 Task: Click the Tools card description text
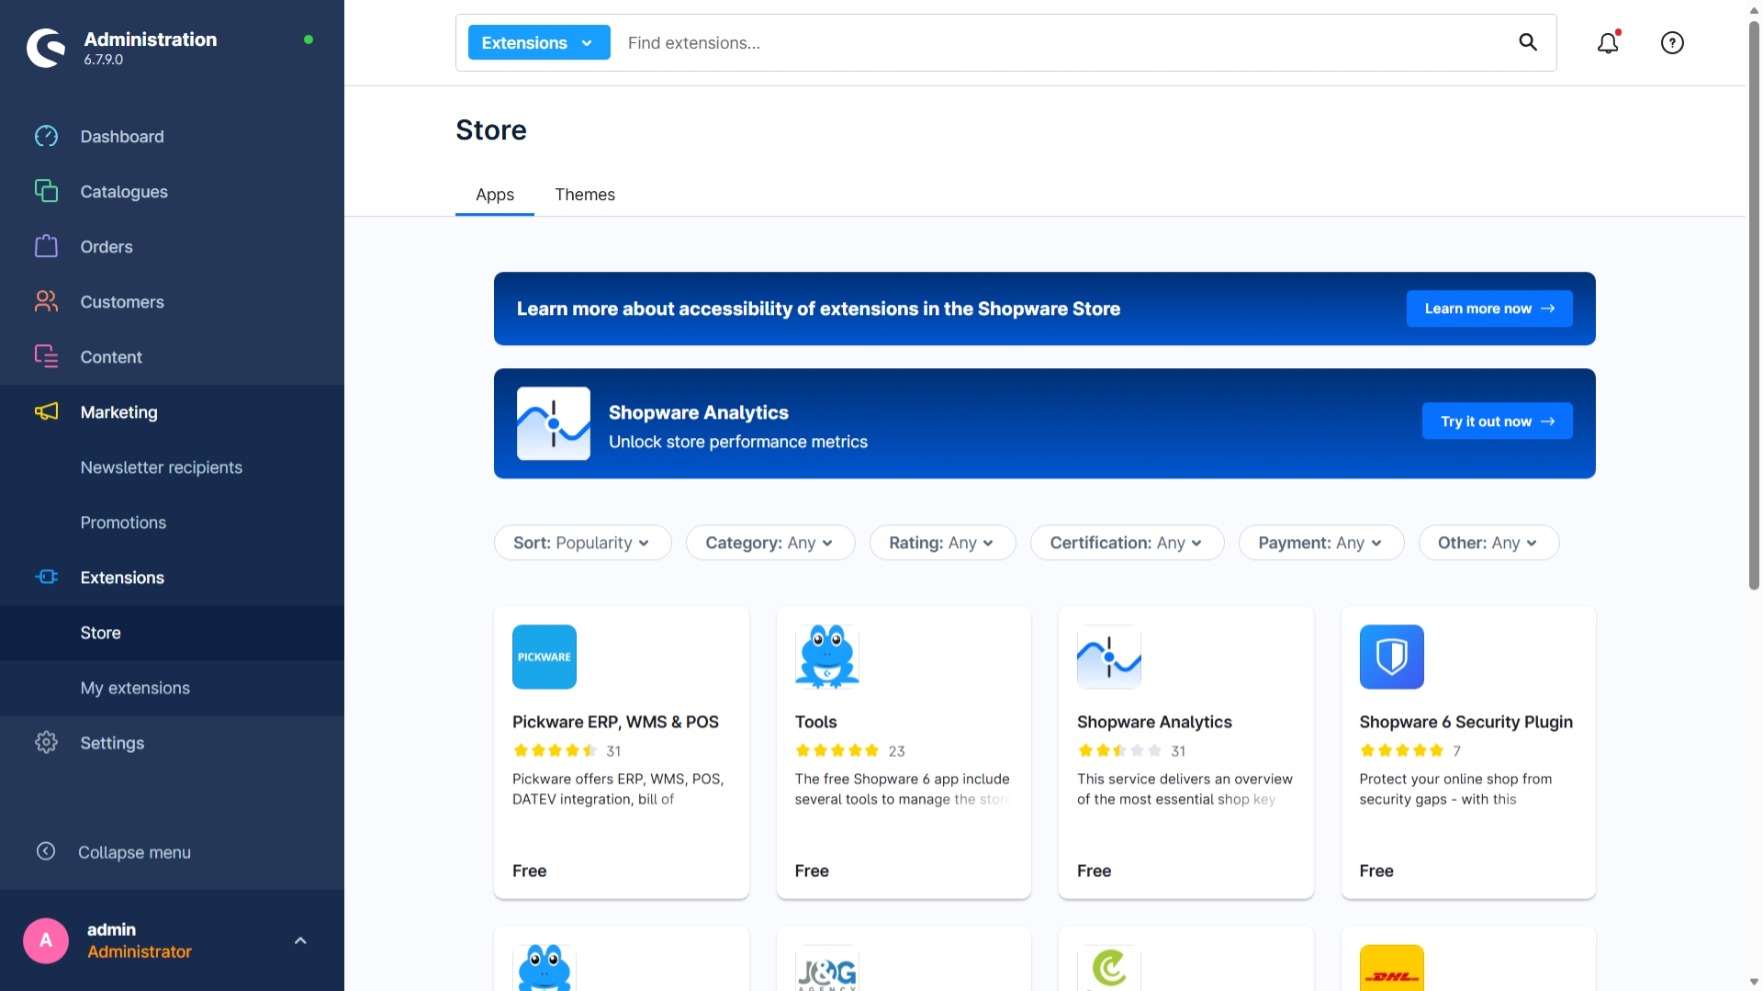903,789
